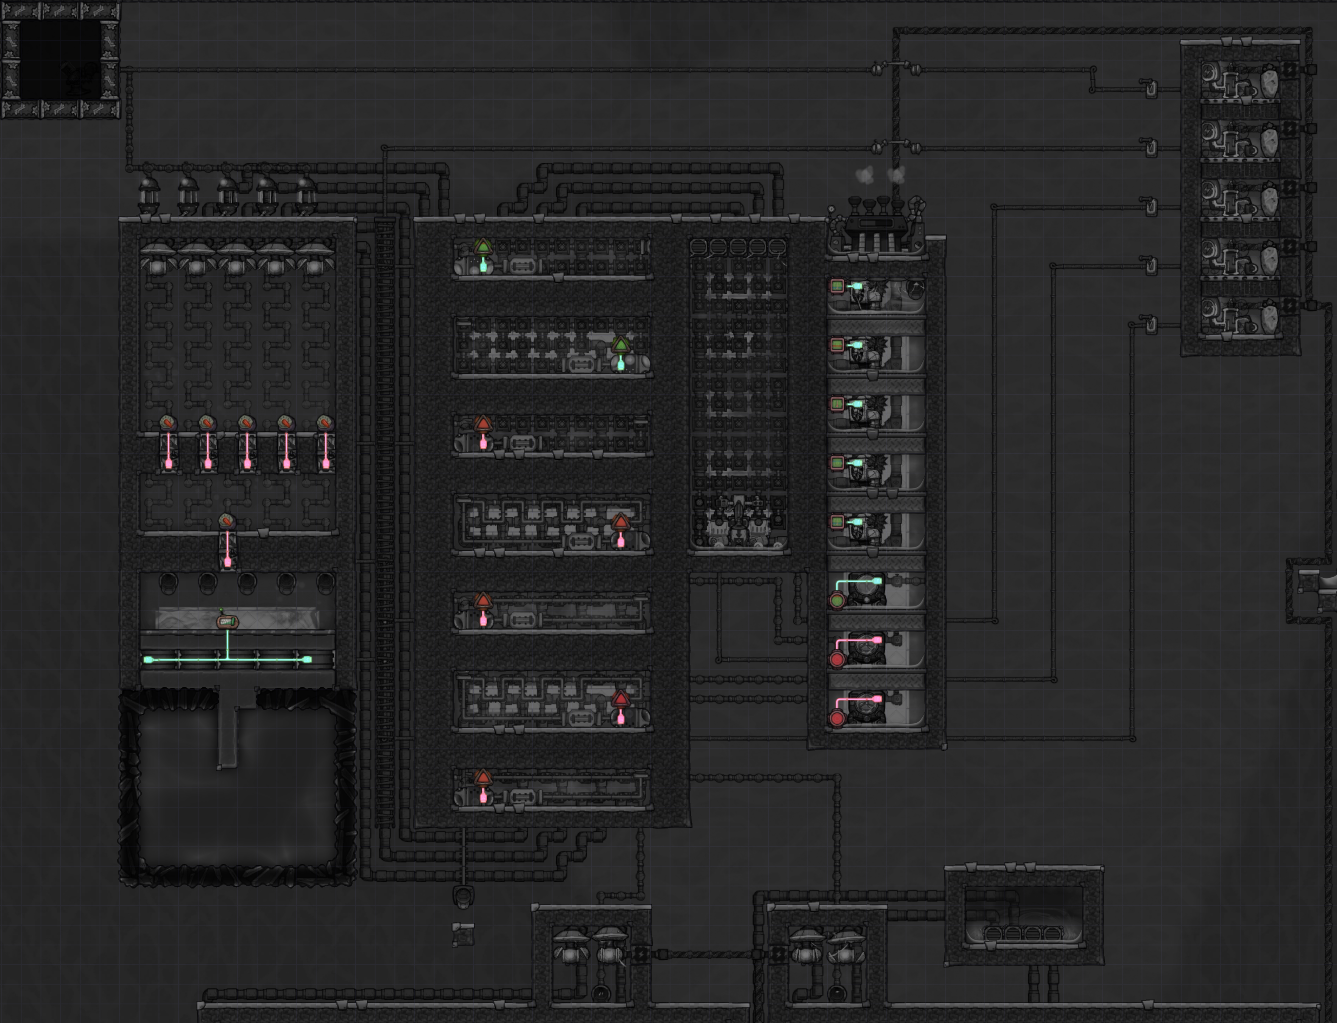Viewport: 1337px width, 1023px height.
Task: Select the left pump in bottom-center pump room
Action: [x=806, y=945]
